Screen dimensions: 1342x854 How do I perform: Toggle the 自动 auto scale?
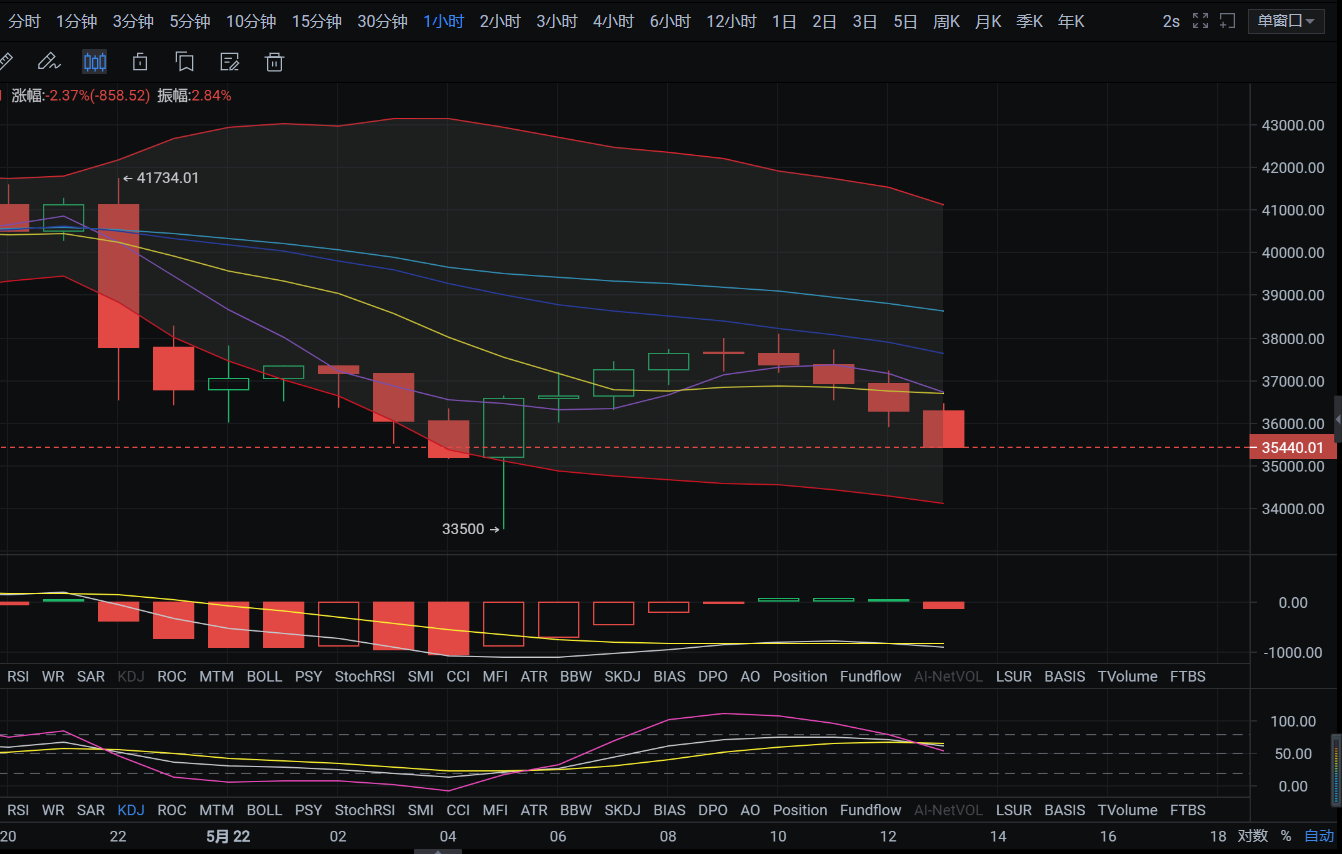tap(1319, 836)
